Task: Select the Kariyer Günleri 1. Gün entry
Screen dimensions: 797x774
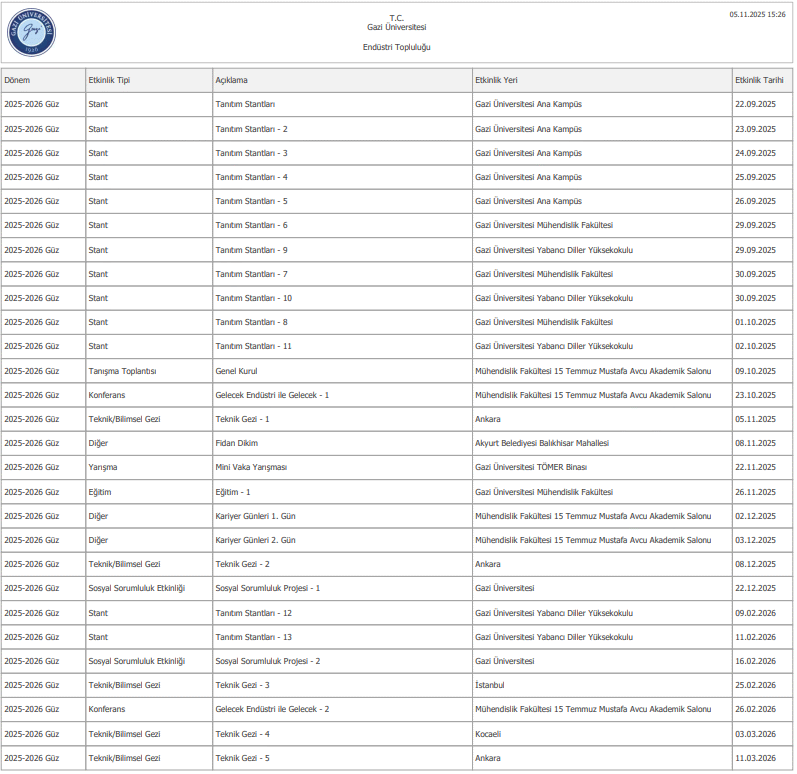Action: tap(255, 516)
